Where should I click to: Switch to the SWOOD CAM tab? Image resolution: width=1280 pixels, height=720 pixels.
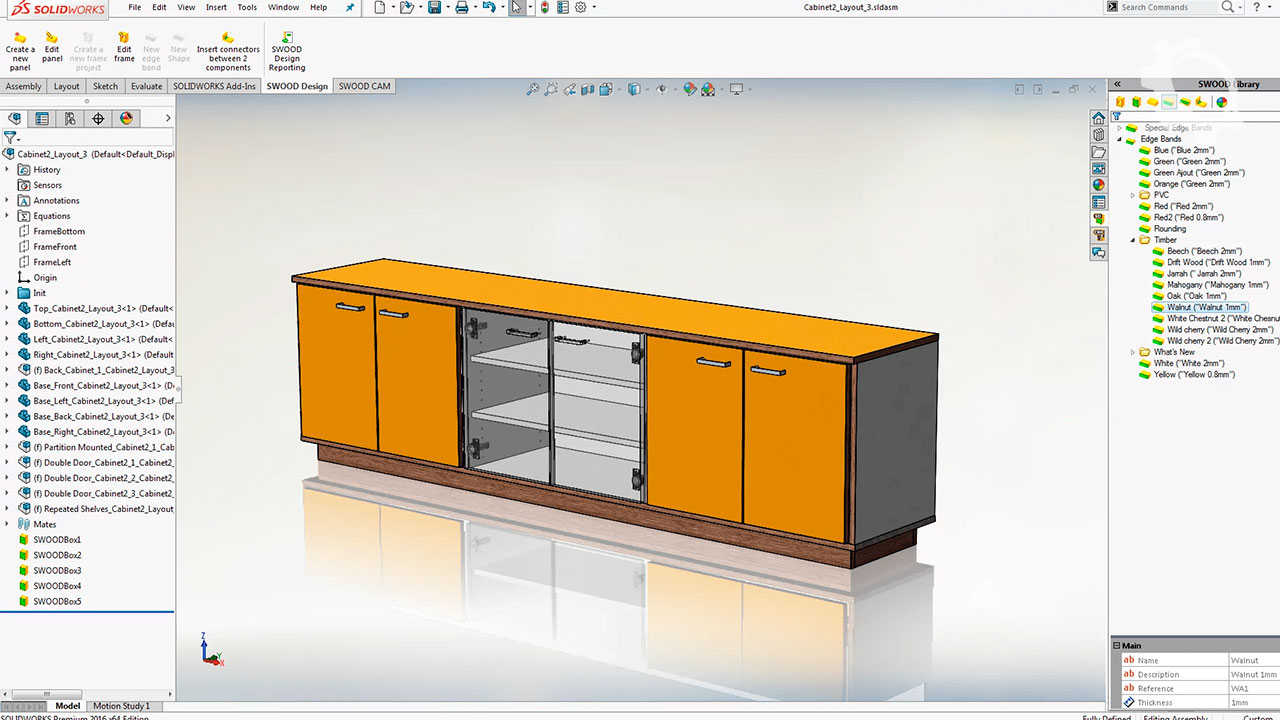coord(364,86)
